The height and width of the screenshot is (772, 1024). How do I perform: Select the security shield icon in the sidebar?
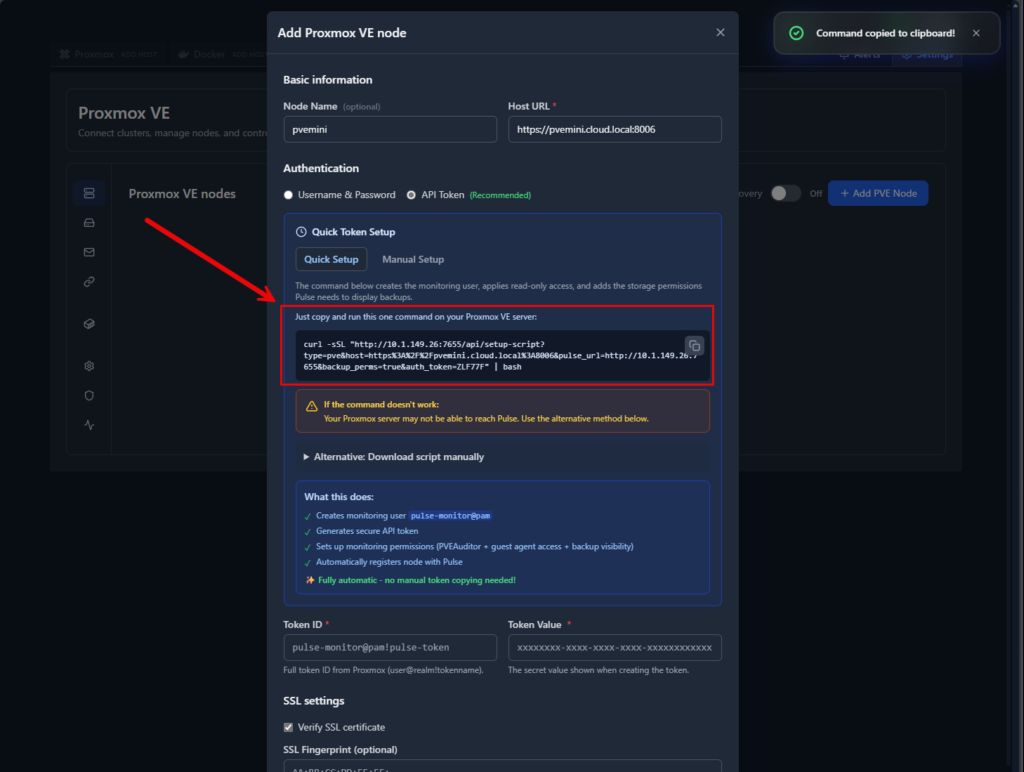pos(88,395)
